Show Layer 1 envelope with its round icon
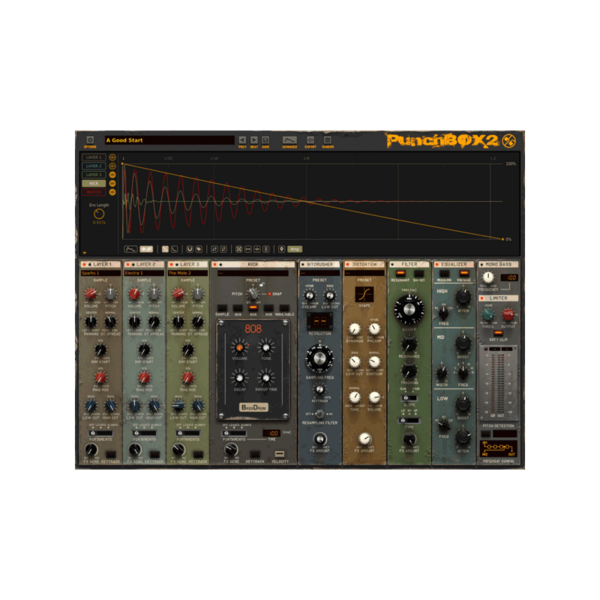This screenshot has width=600, height=600. click(x=112, y=157)
